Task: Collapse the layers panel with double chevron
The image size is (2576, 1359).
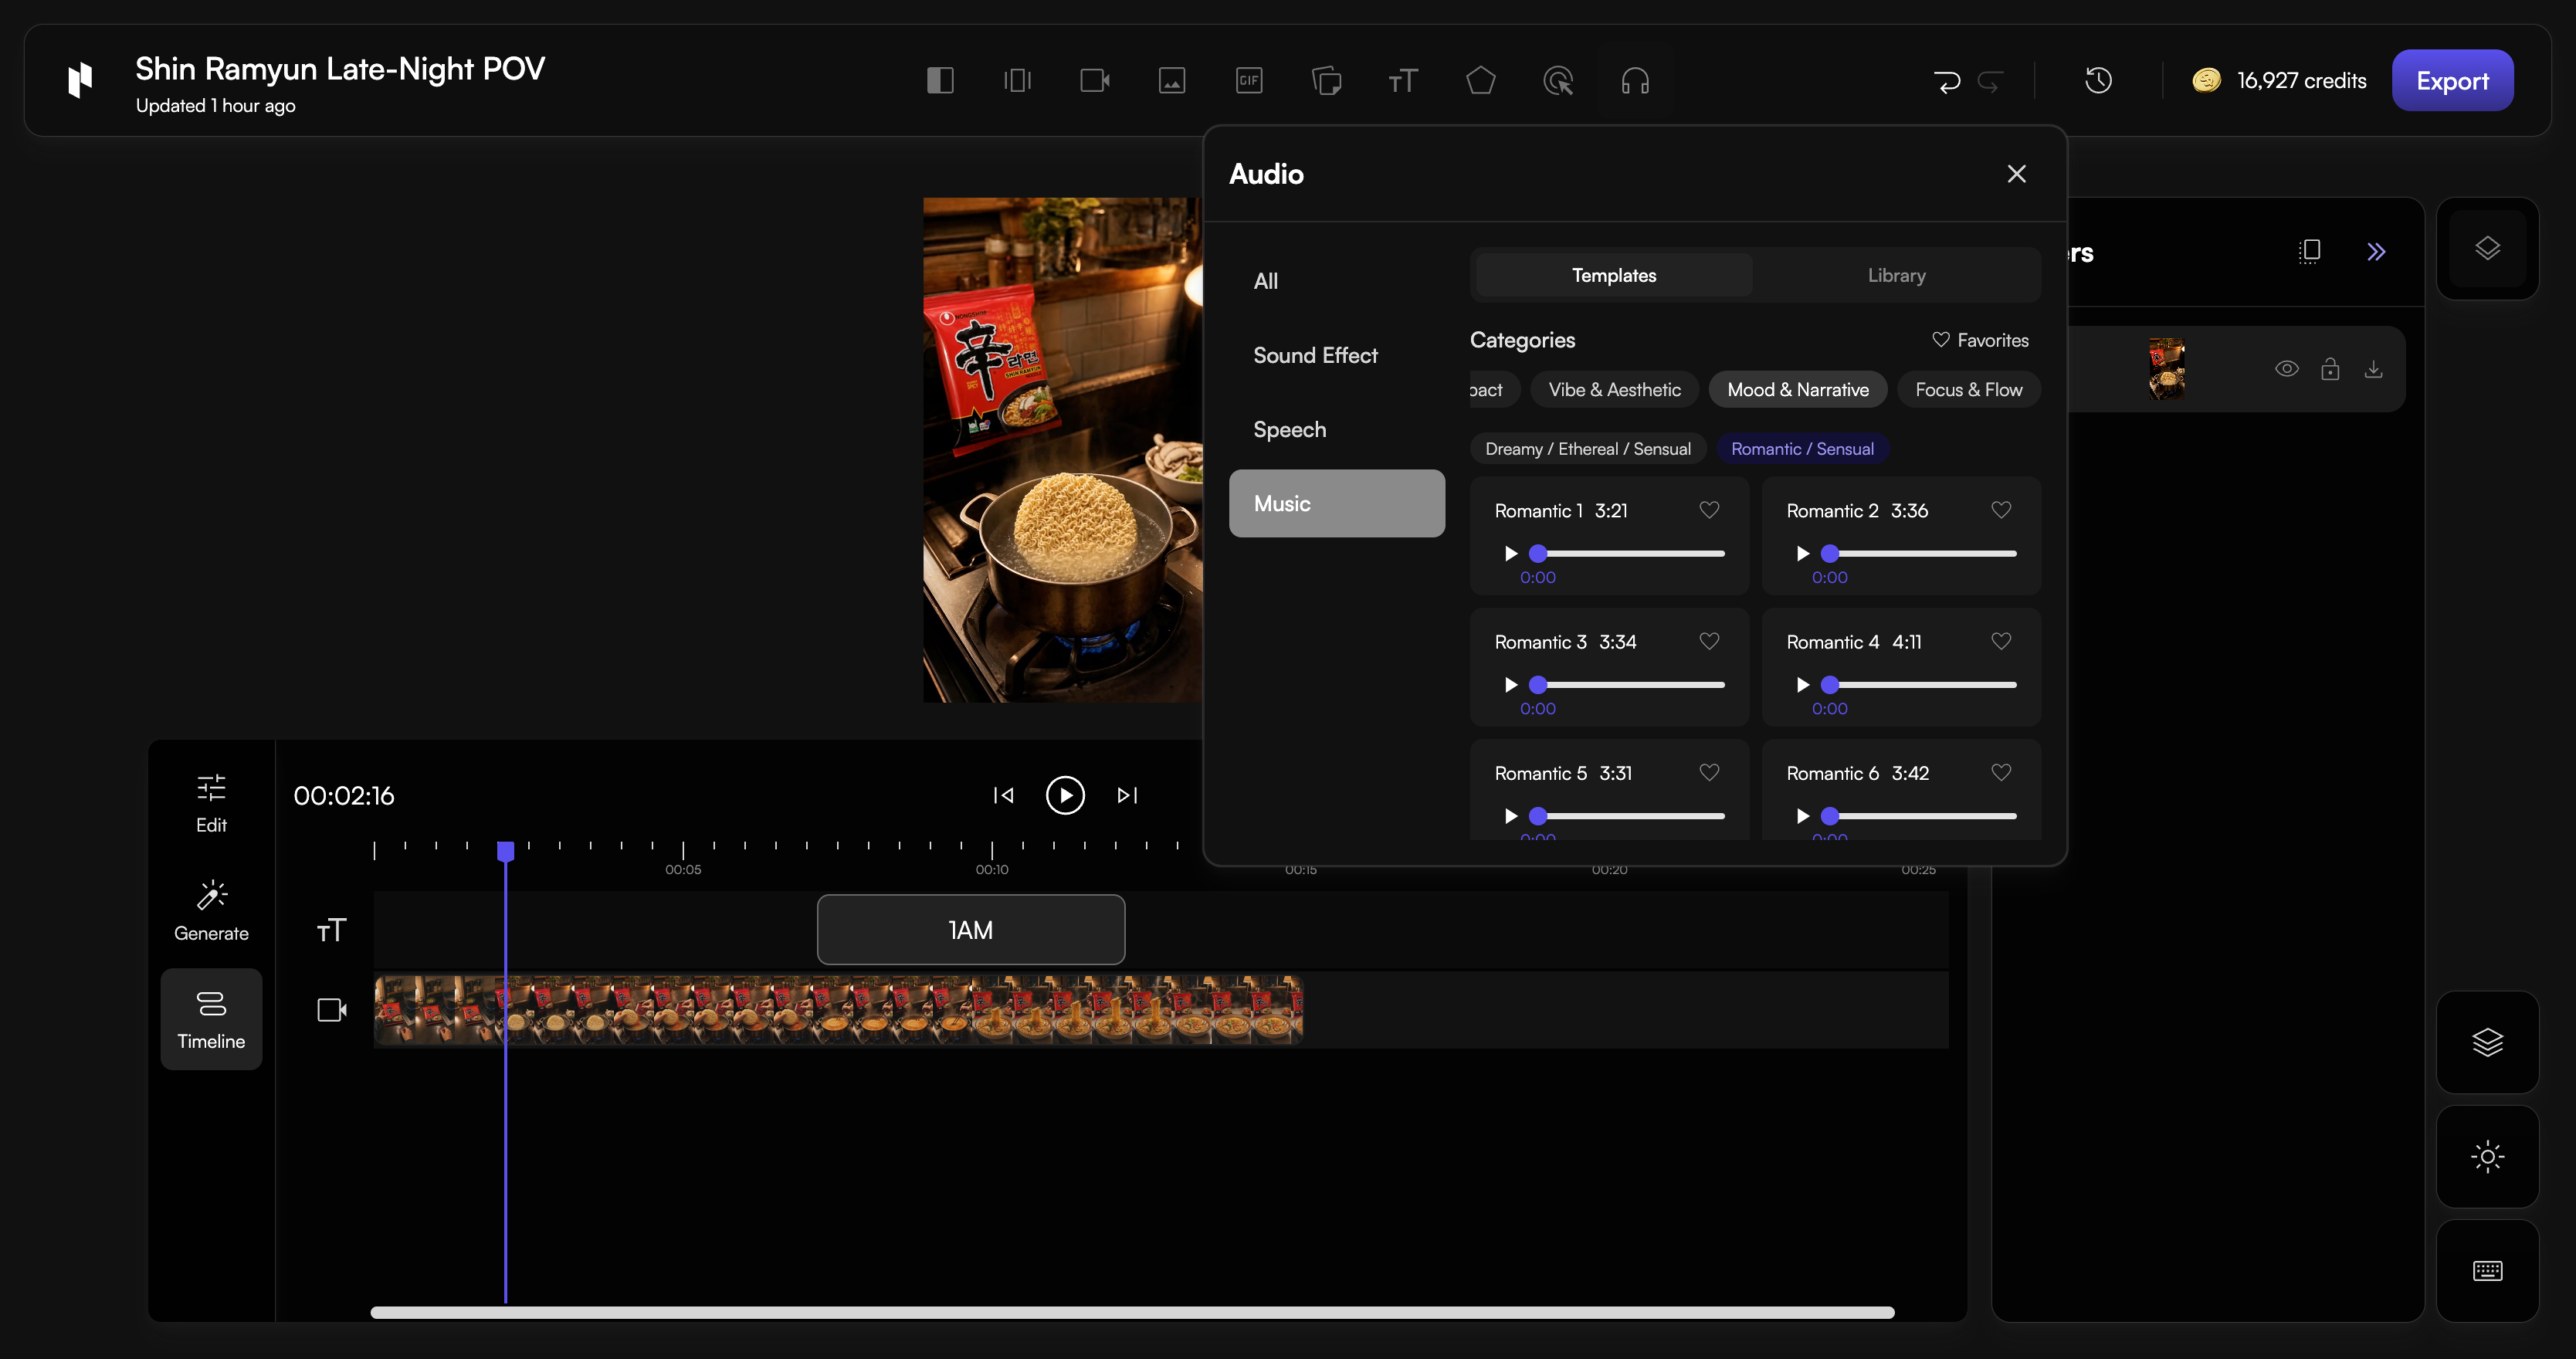Action: click(x=2376, y=251)
